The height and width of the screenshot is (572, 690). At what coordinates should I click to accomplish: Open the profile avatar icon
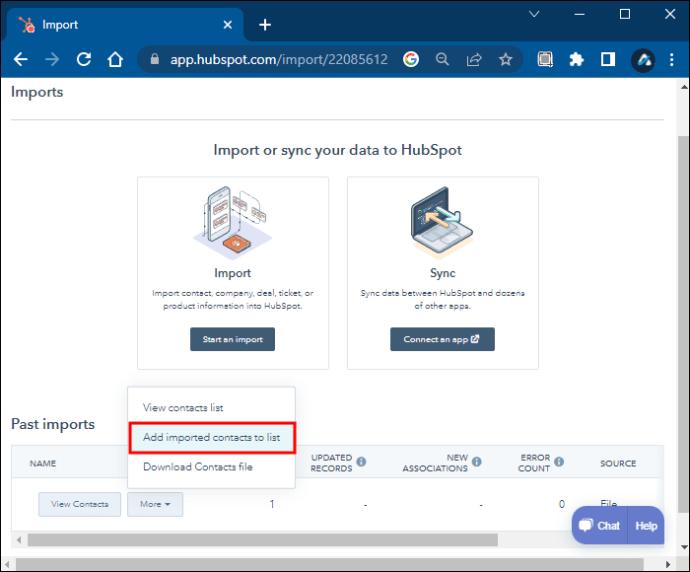pos(643,60)
